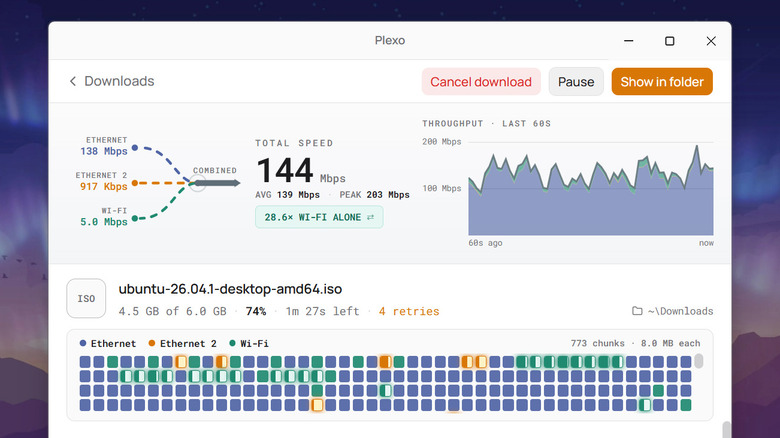Select the ISO file type icon

[x=86, y=298]
